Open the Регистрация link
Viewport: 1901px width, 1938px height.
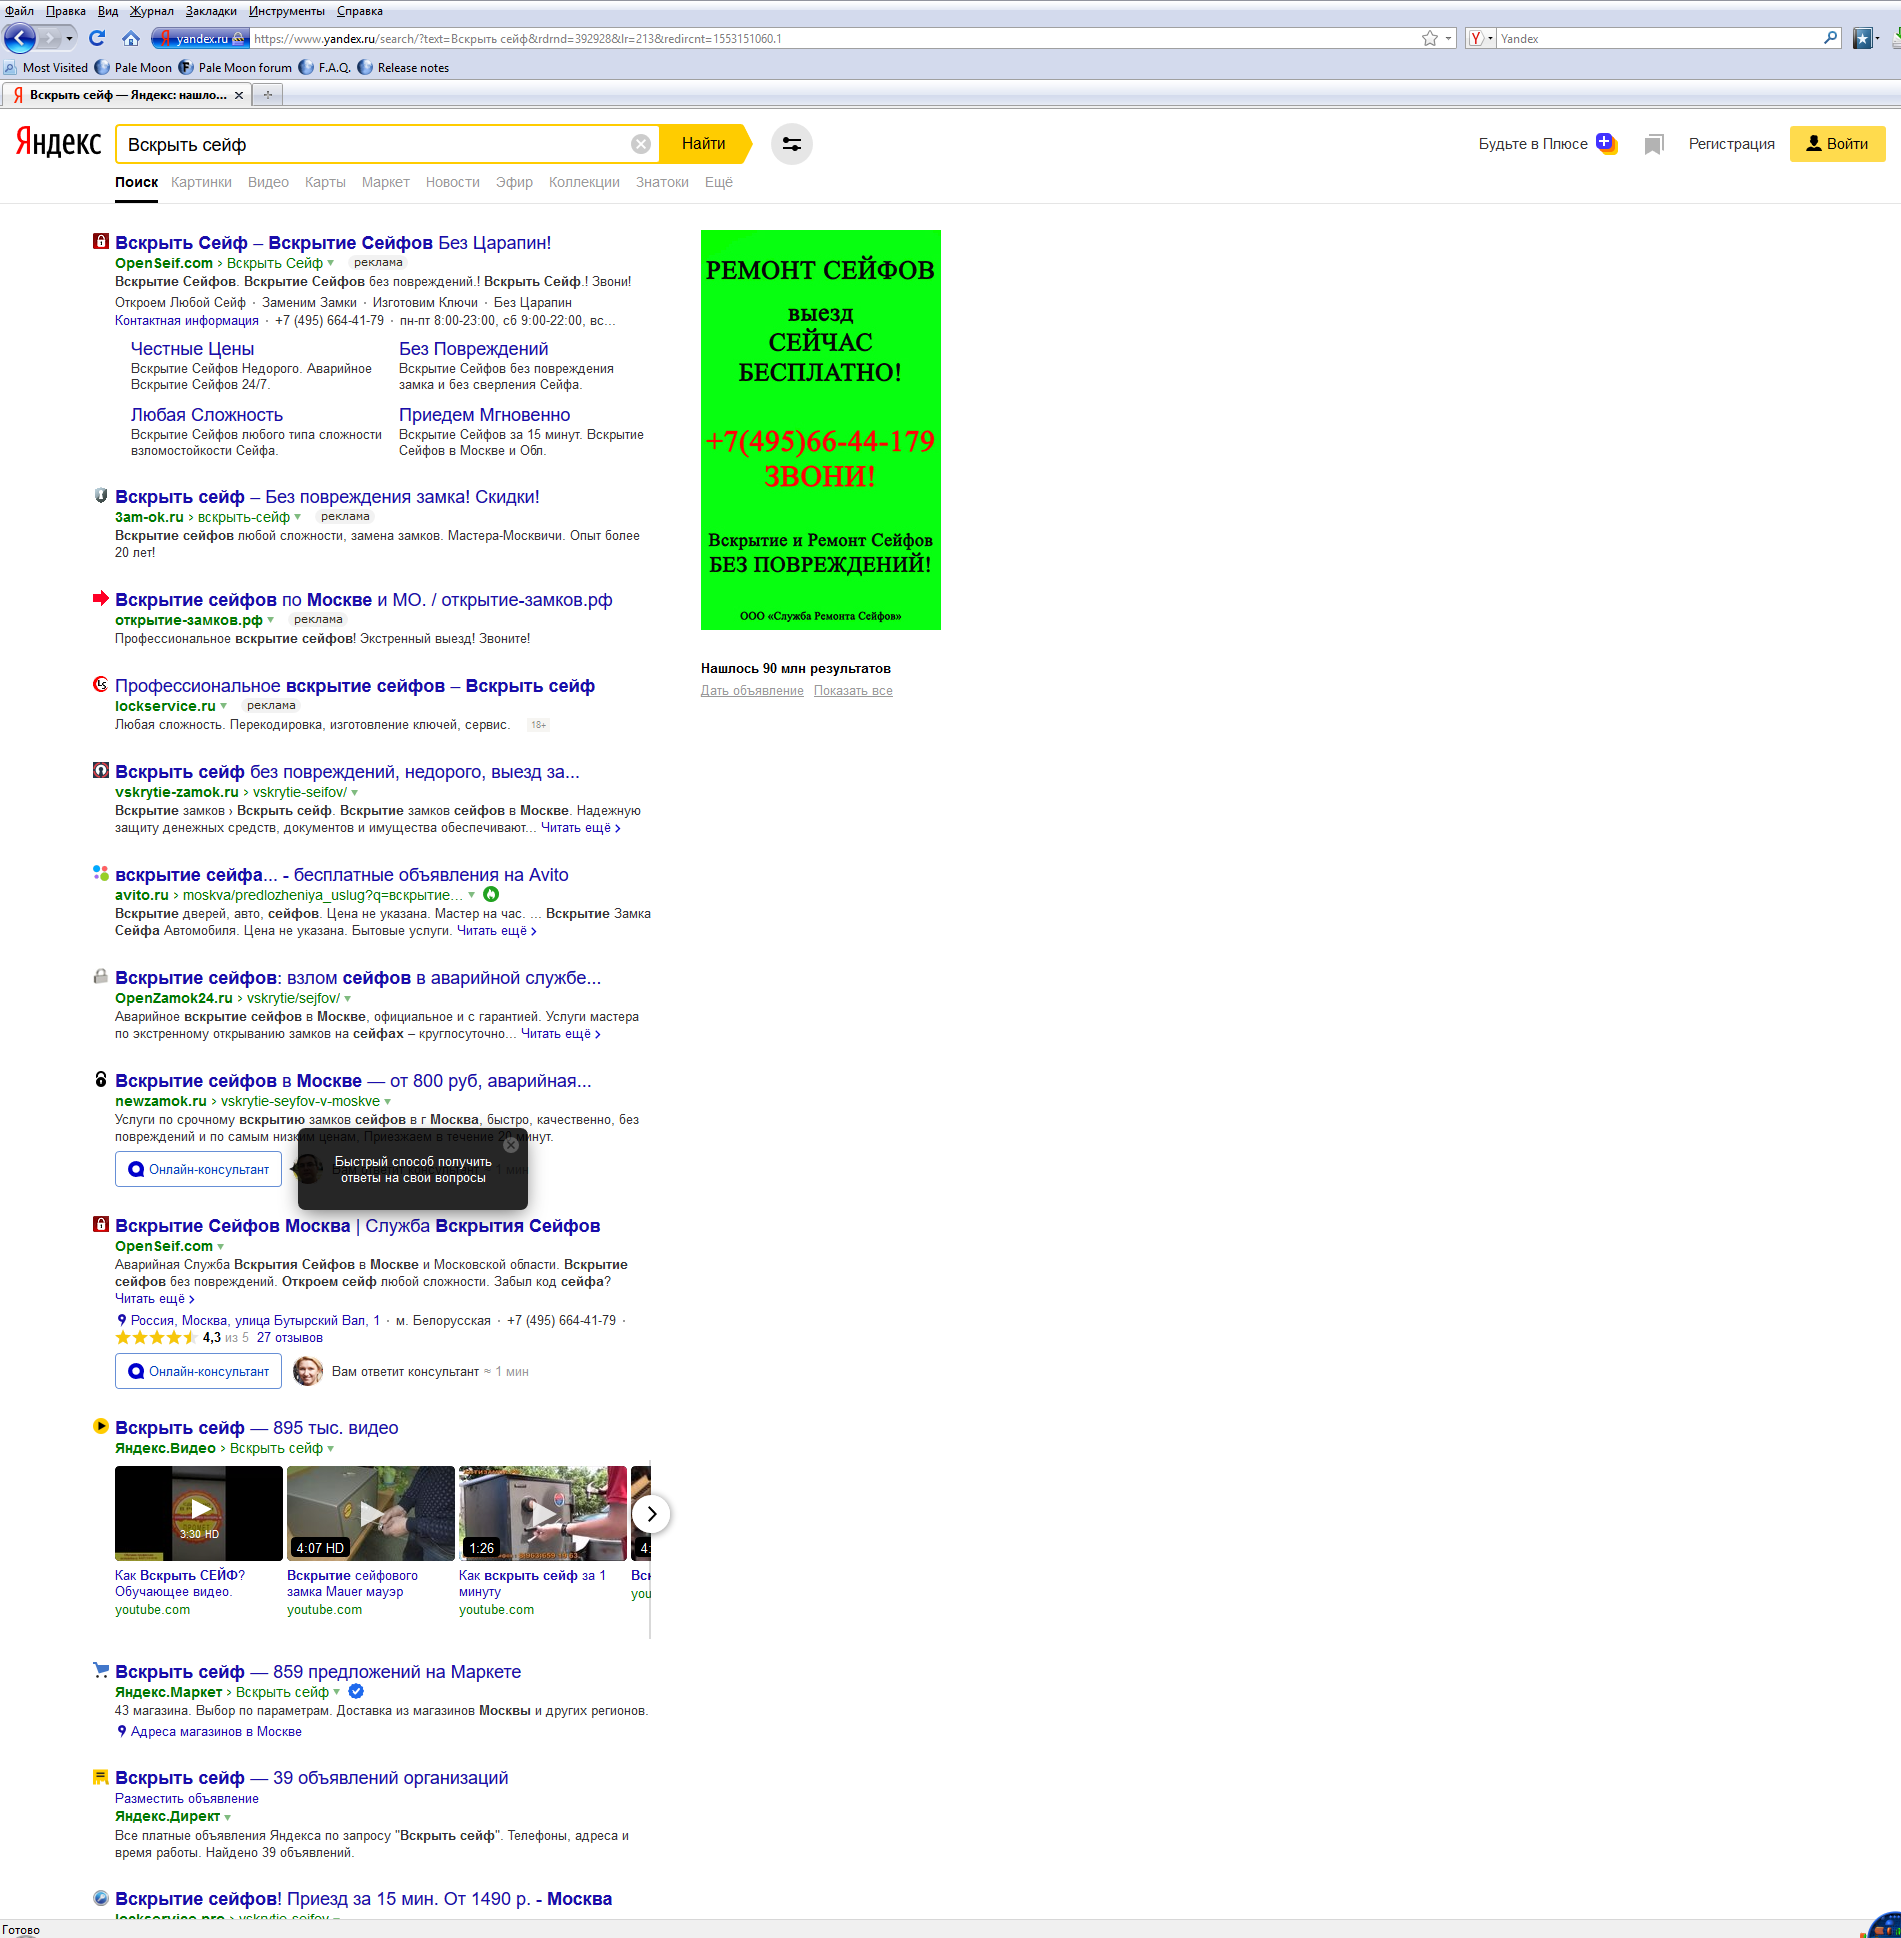[1731, 144]
